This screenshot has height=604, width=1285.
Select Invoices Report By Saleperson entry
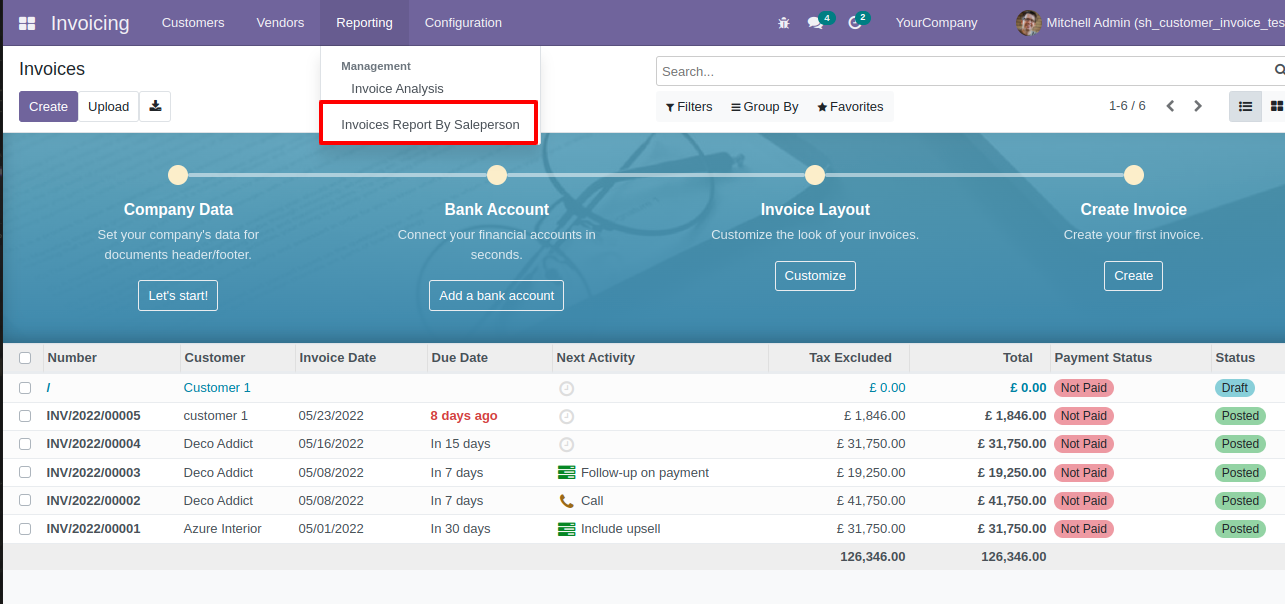pyautogui.click(x=430, y=125)
